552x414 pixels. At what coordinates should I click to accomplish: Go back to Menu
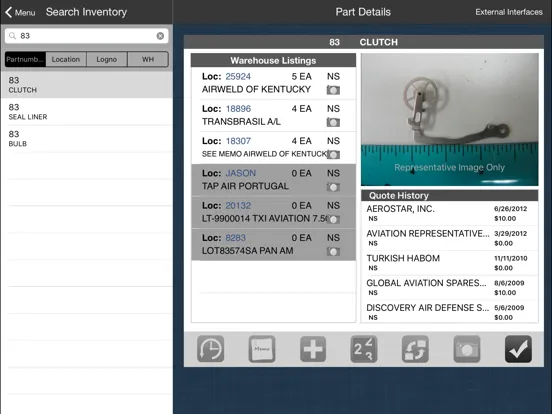[20, 12]
